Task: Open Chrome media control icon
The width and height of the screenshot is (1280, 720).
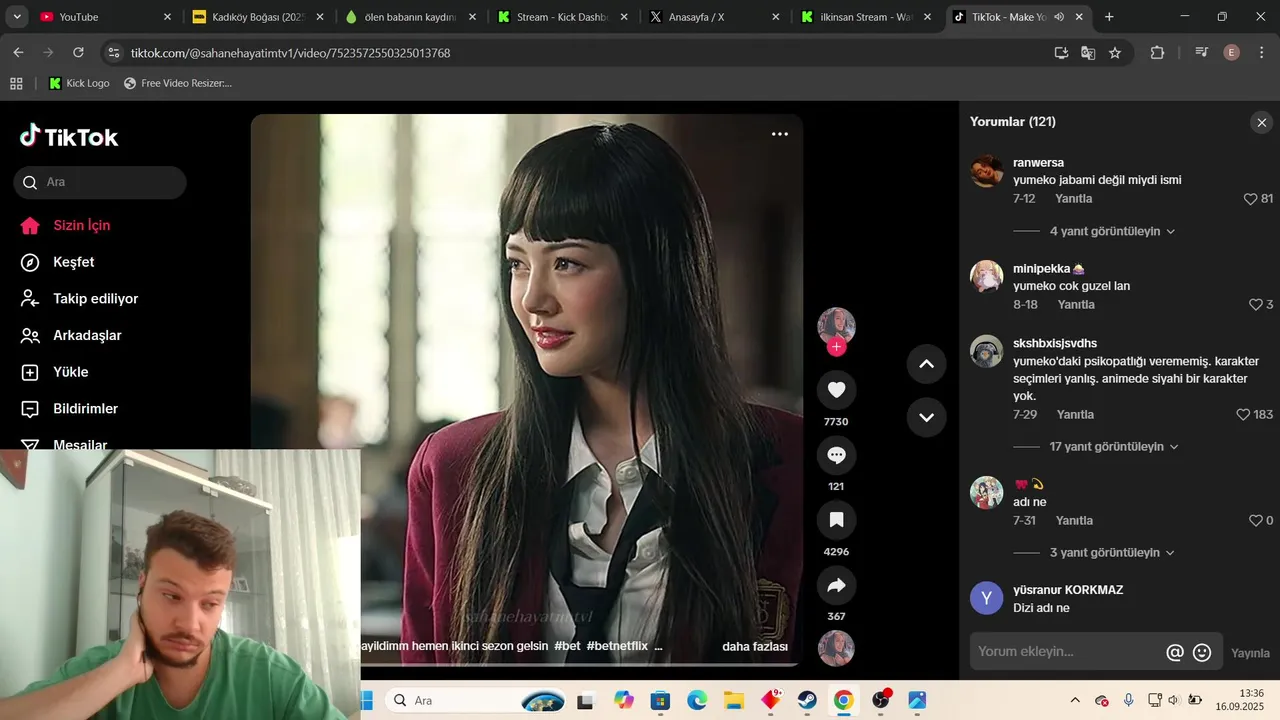Action: click(1202, 53)
